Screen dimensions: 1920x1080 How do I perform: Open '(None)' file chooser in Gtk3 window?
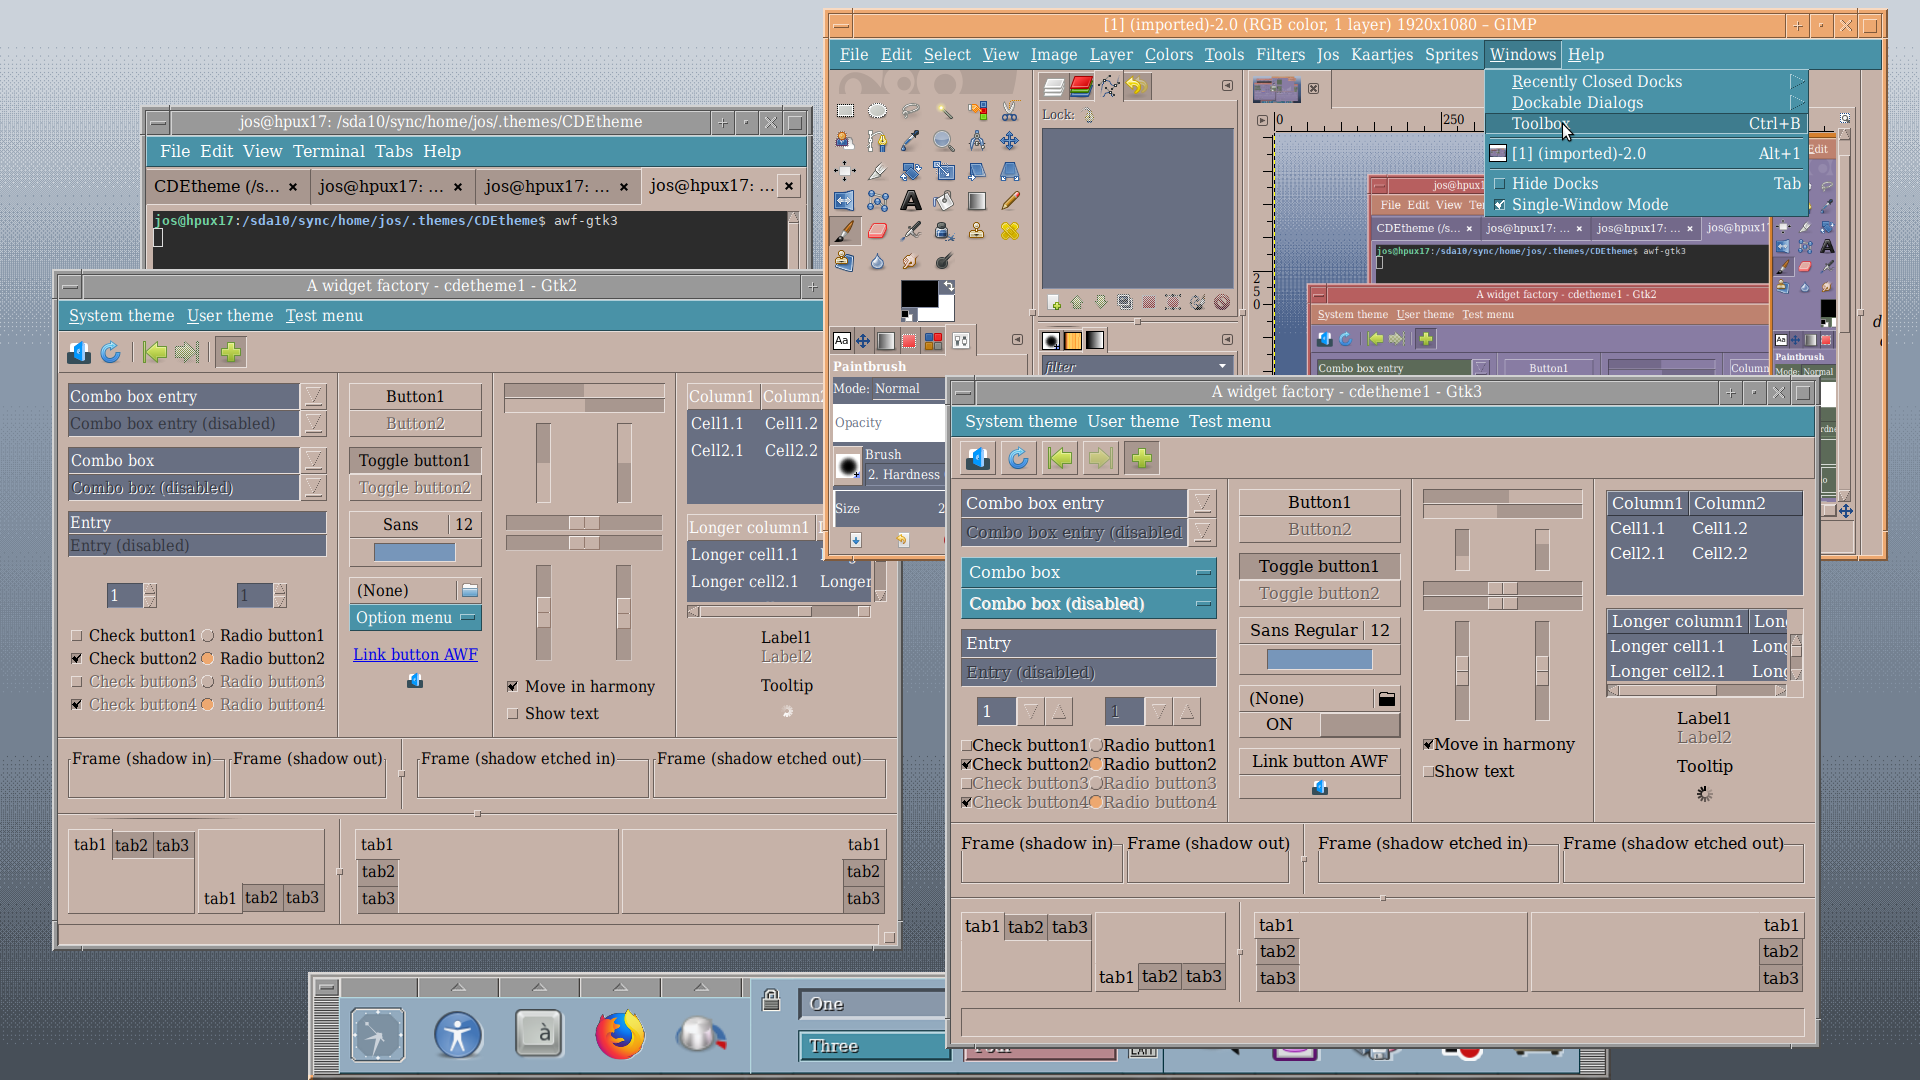click(1319, 699)
